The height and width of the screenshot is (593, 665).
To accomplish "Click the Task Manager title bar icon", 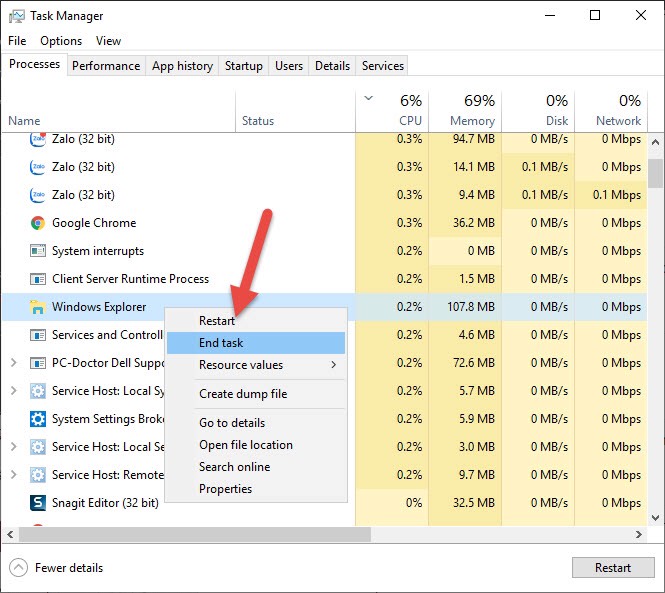I will click(x=17, y=16).
